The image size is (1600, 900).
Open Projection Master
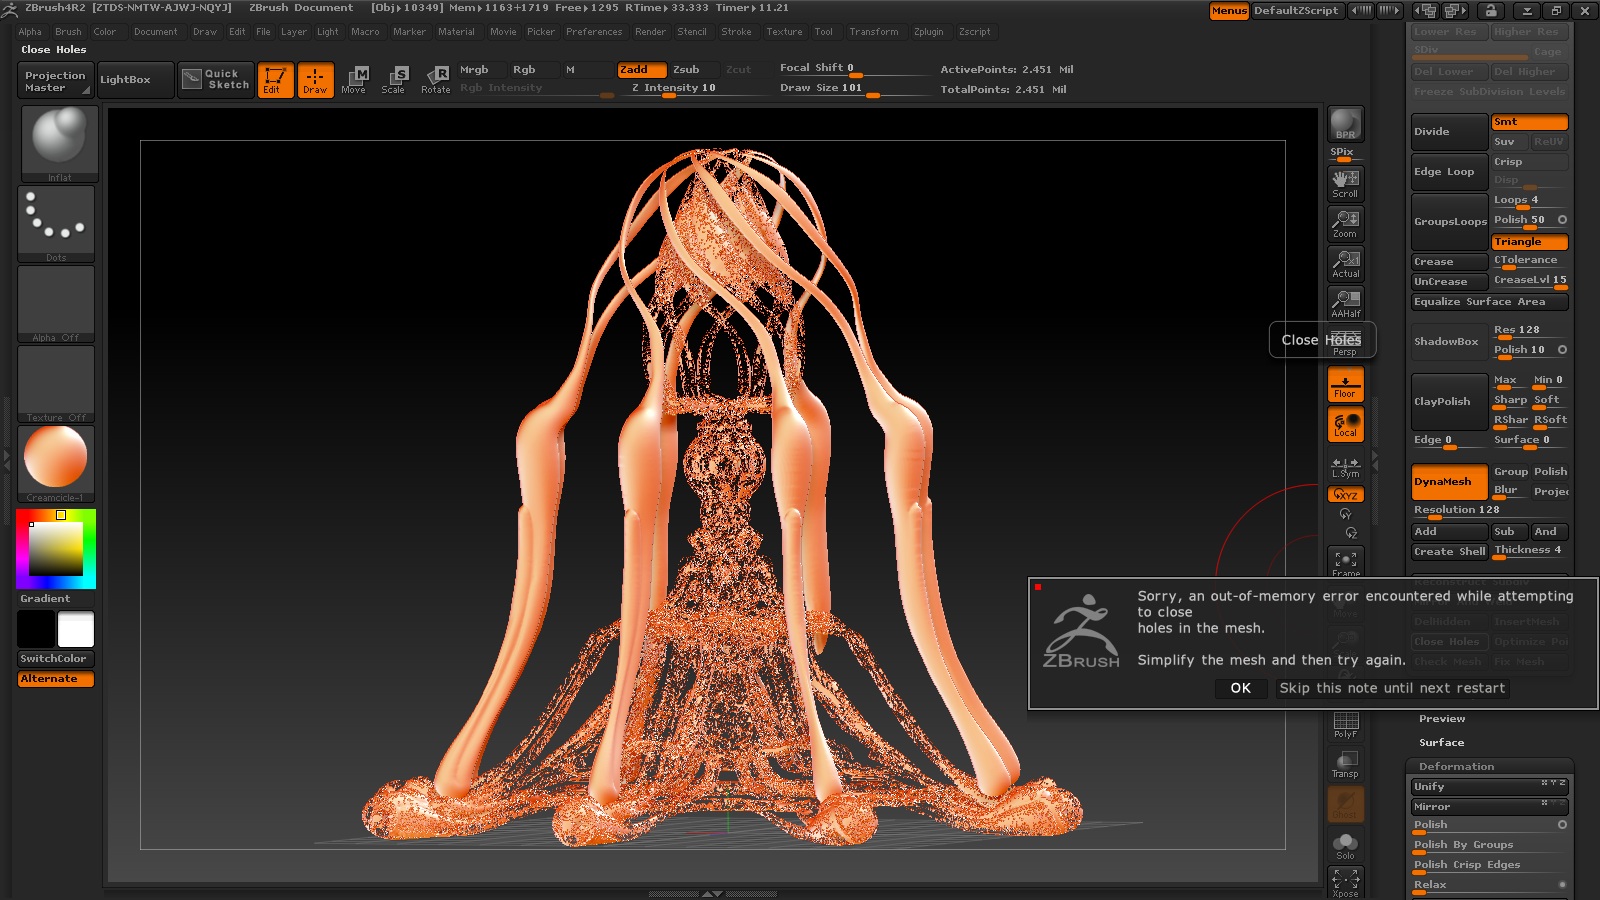click(x=56, y=80)
